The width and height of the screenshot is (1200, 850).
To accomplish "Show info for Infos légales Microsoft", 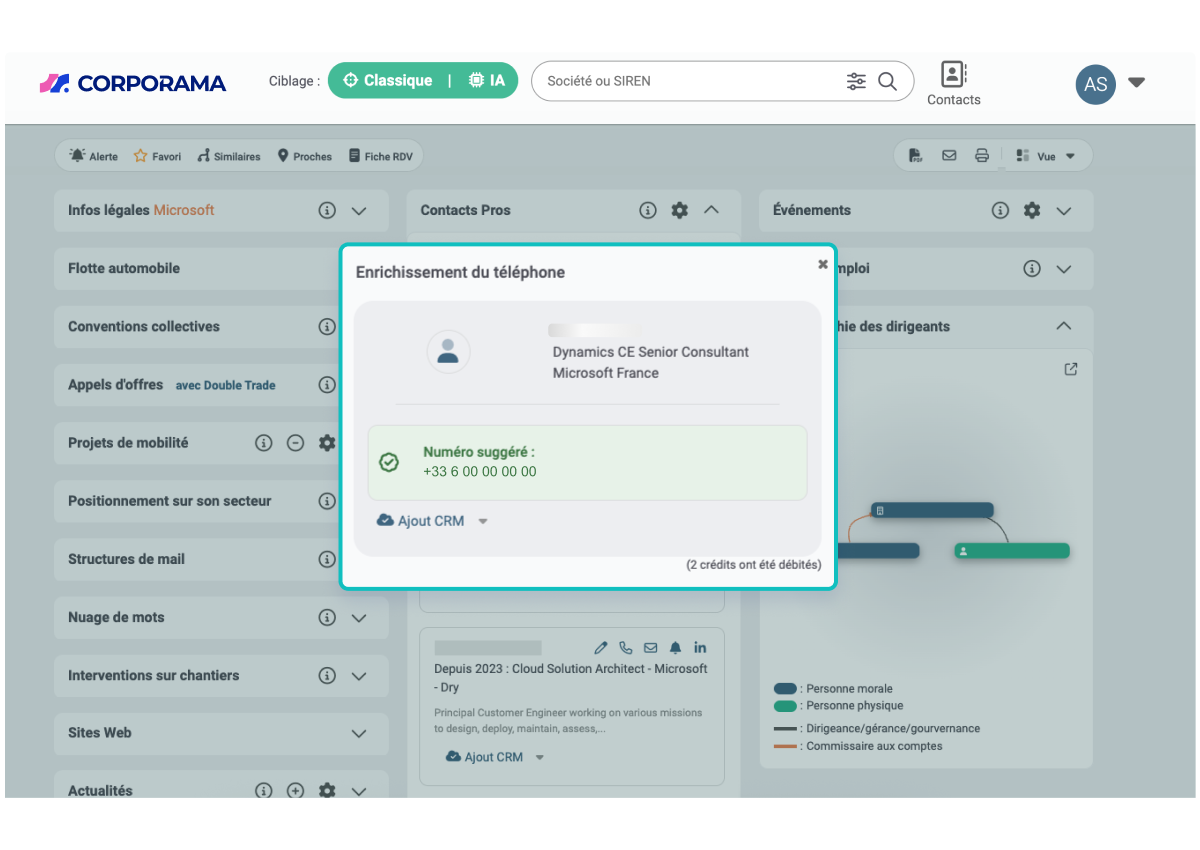I will [x=327, y=211].
